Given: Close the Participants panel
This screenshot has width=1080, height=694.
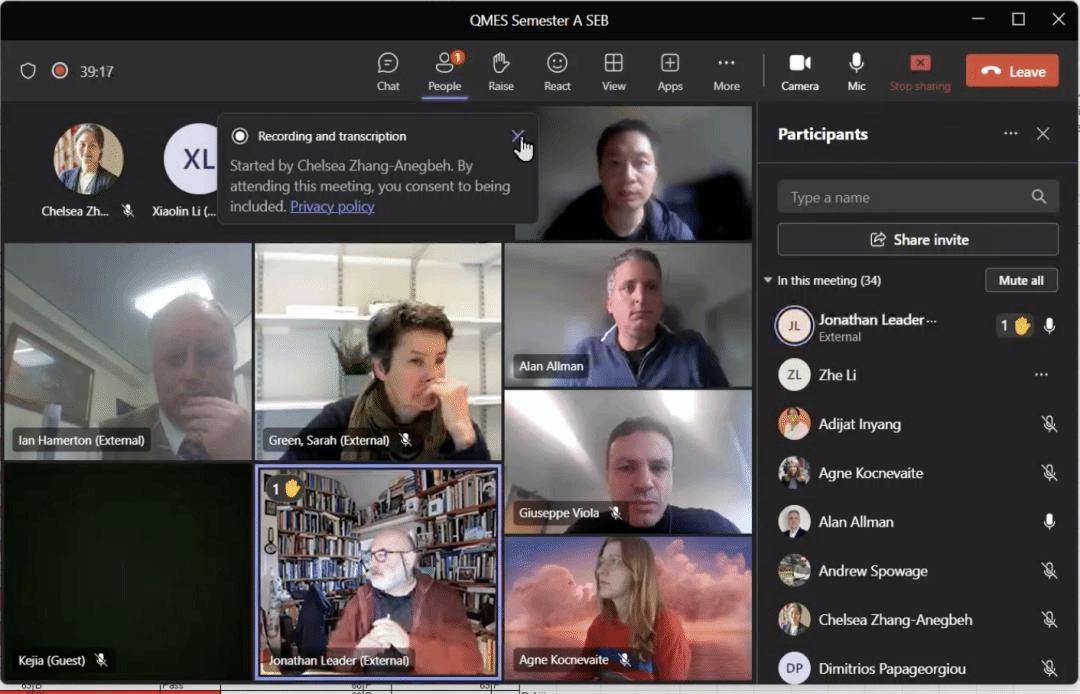Looking at the screenshot, I should 1043,134.
